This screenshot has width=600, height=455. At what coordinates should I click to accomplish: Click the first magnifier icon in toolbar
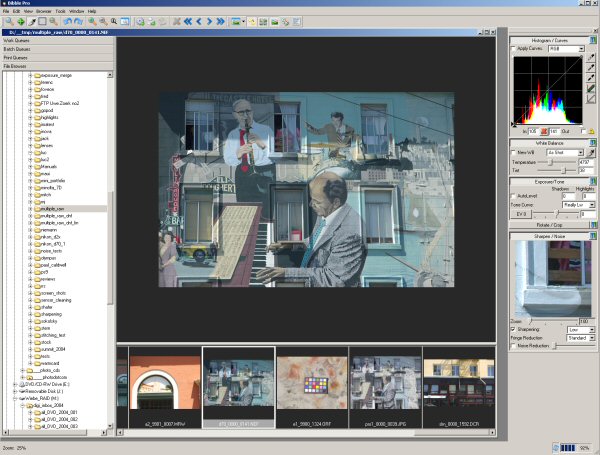[9, 22]
